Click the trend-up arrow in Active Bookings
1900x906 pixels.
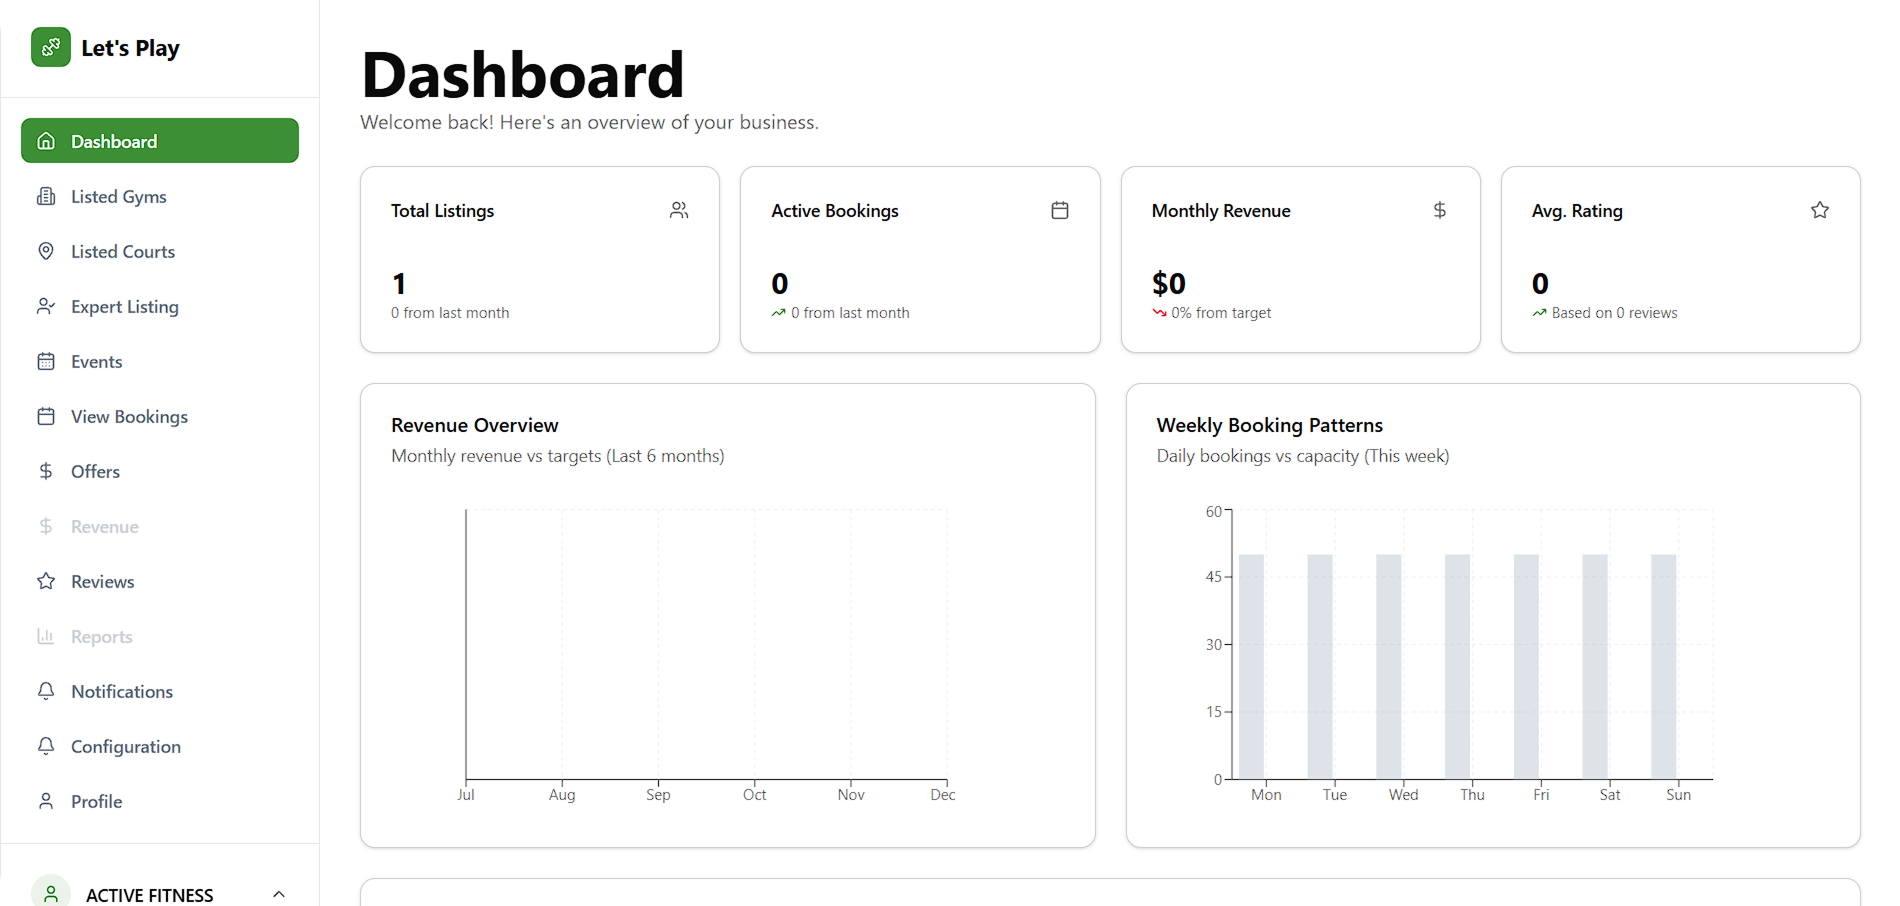779,313
